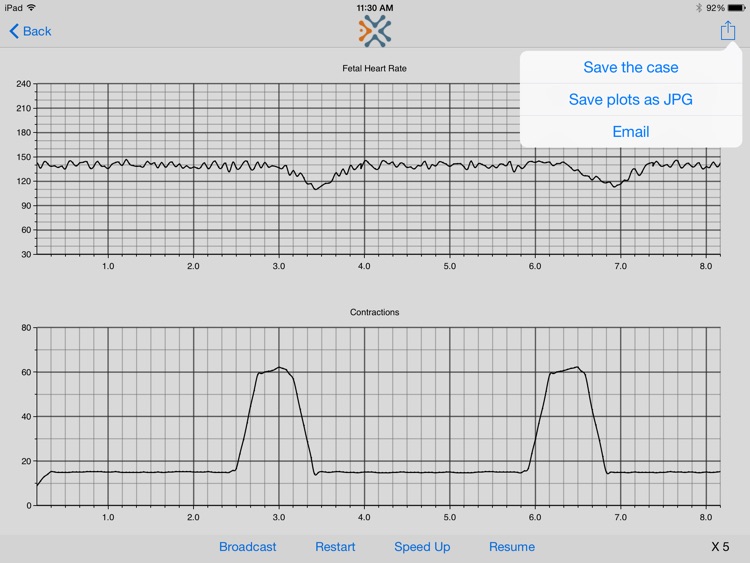The height and width of the screenshot is (563, 750).
Task: Tap the app logo in the header
Action: tap(375, 31)
